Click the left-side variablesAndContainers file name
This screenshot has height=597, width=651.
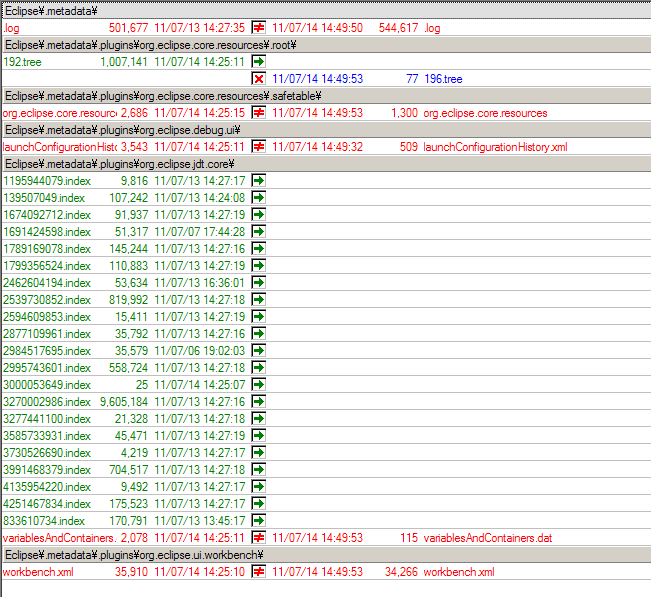(x=60, y=538)
